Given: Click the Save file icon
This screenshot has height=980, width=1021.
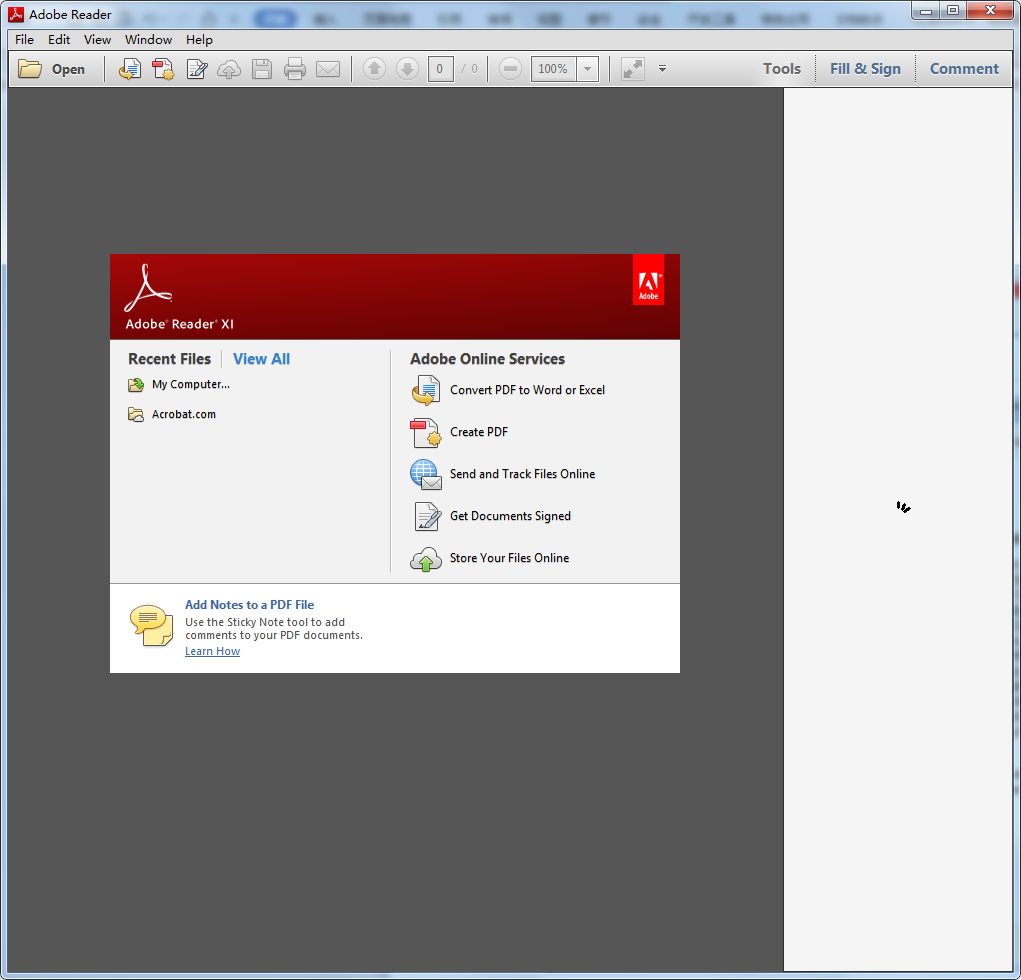Looking at the screenshot, I should [x=262, y=69].
